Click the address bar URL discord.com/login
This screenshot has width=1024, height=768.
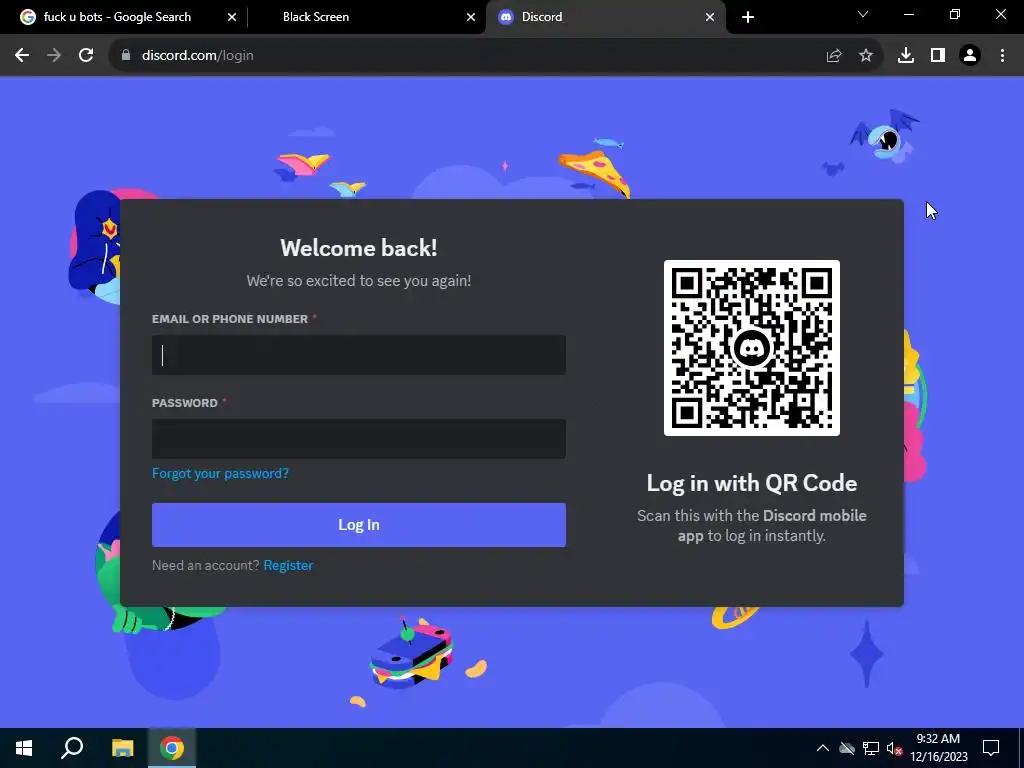(x=198, y=56)
